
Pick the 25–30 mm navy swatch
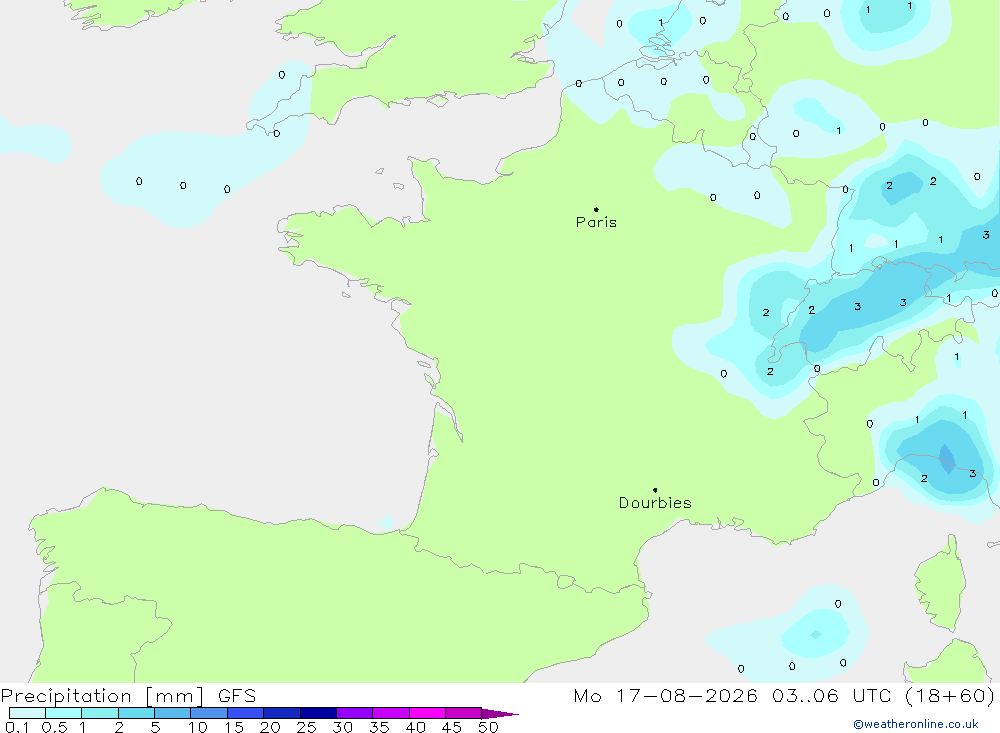[318, 713]
